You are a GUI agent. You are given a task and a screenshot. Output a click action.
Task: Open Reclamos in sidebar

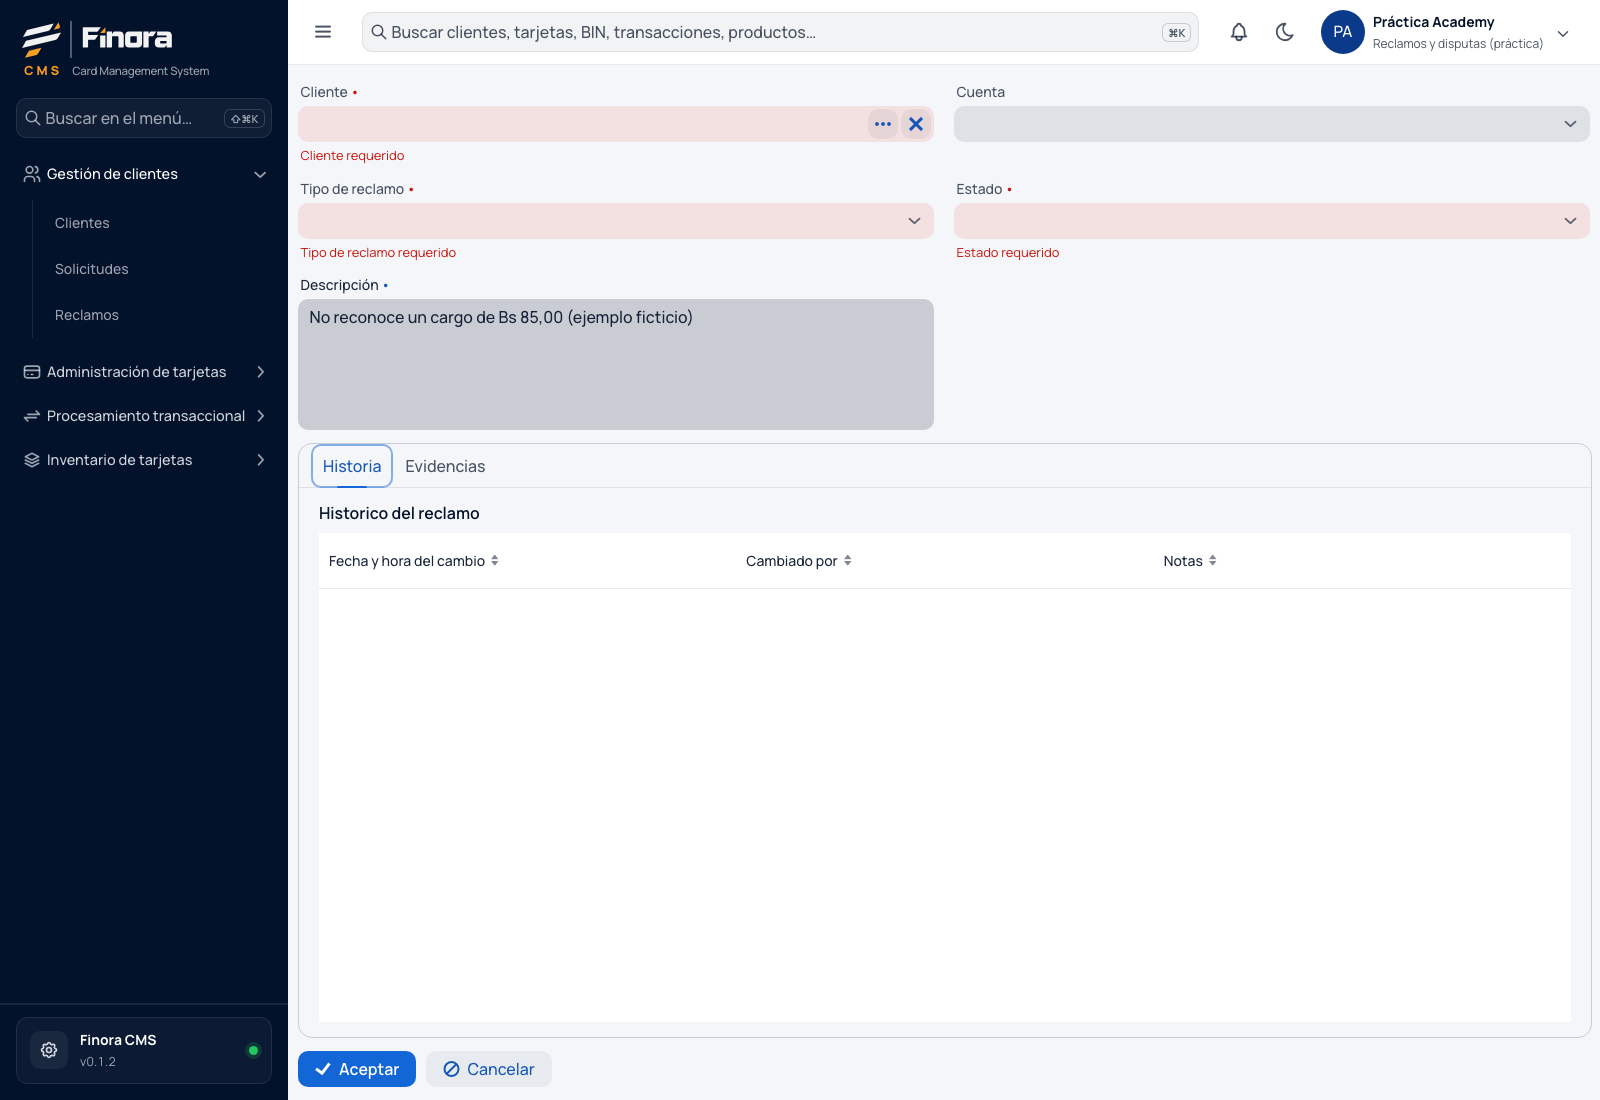[x=87, y=315]
